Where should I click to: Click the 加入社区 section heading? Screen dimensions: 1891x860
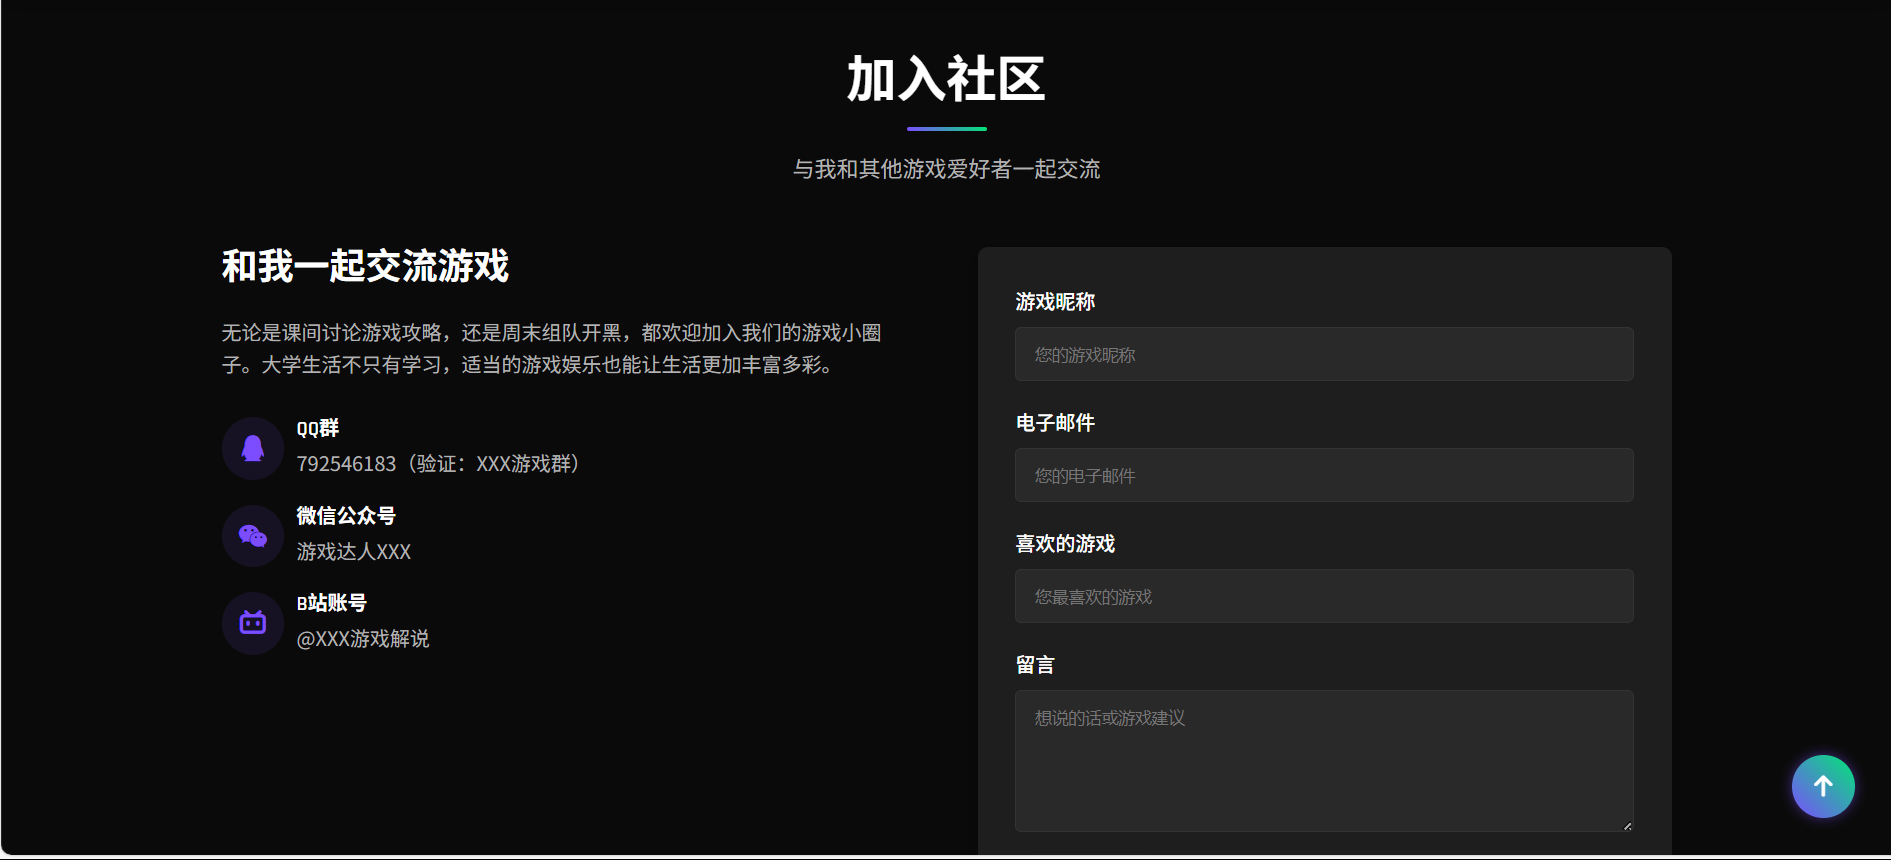coord(946,80)
